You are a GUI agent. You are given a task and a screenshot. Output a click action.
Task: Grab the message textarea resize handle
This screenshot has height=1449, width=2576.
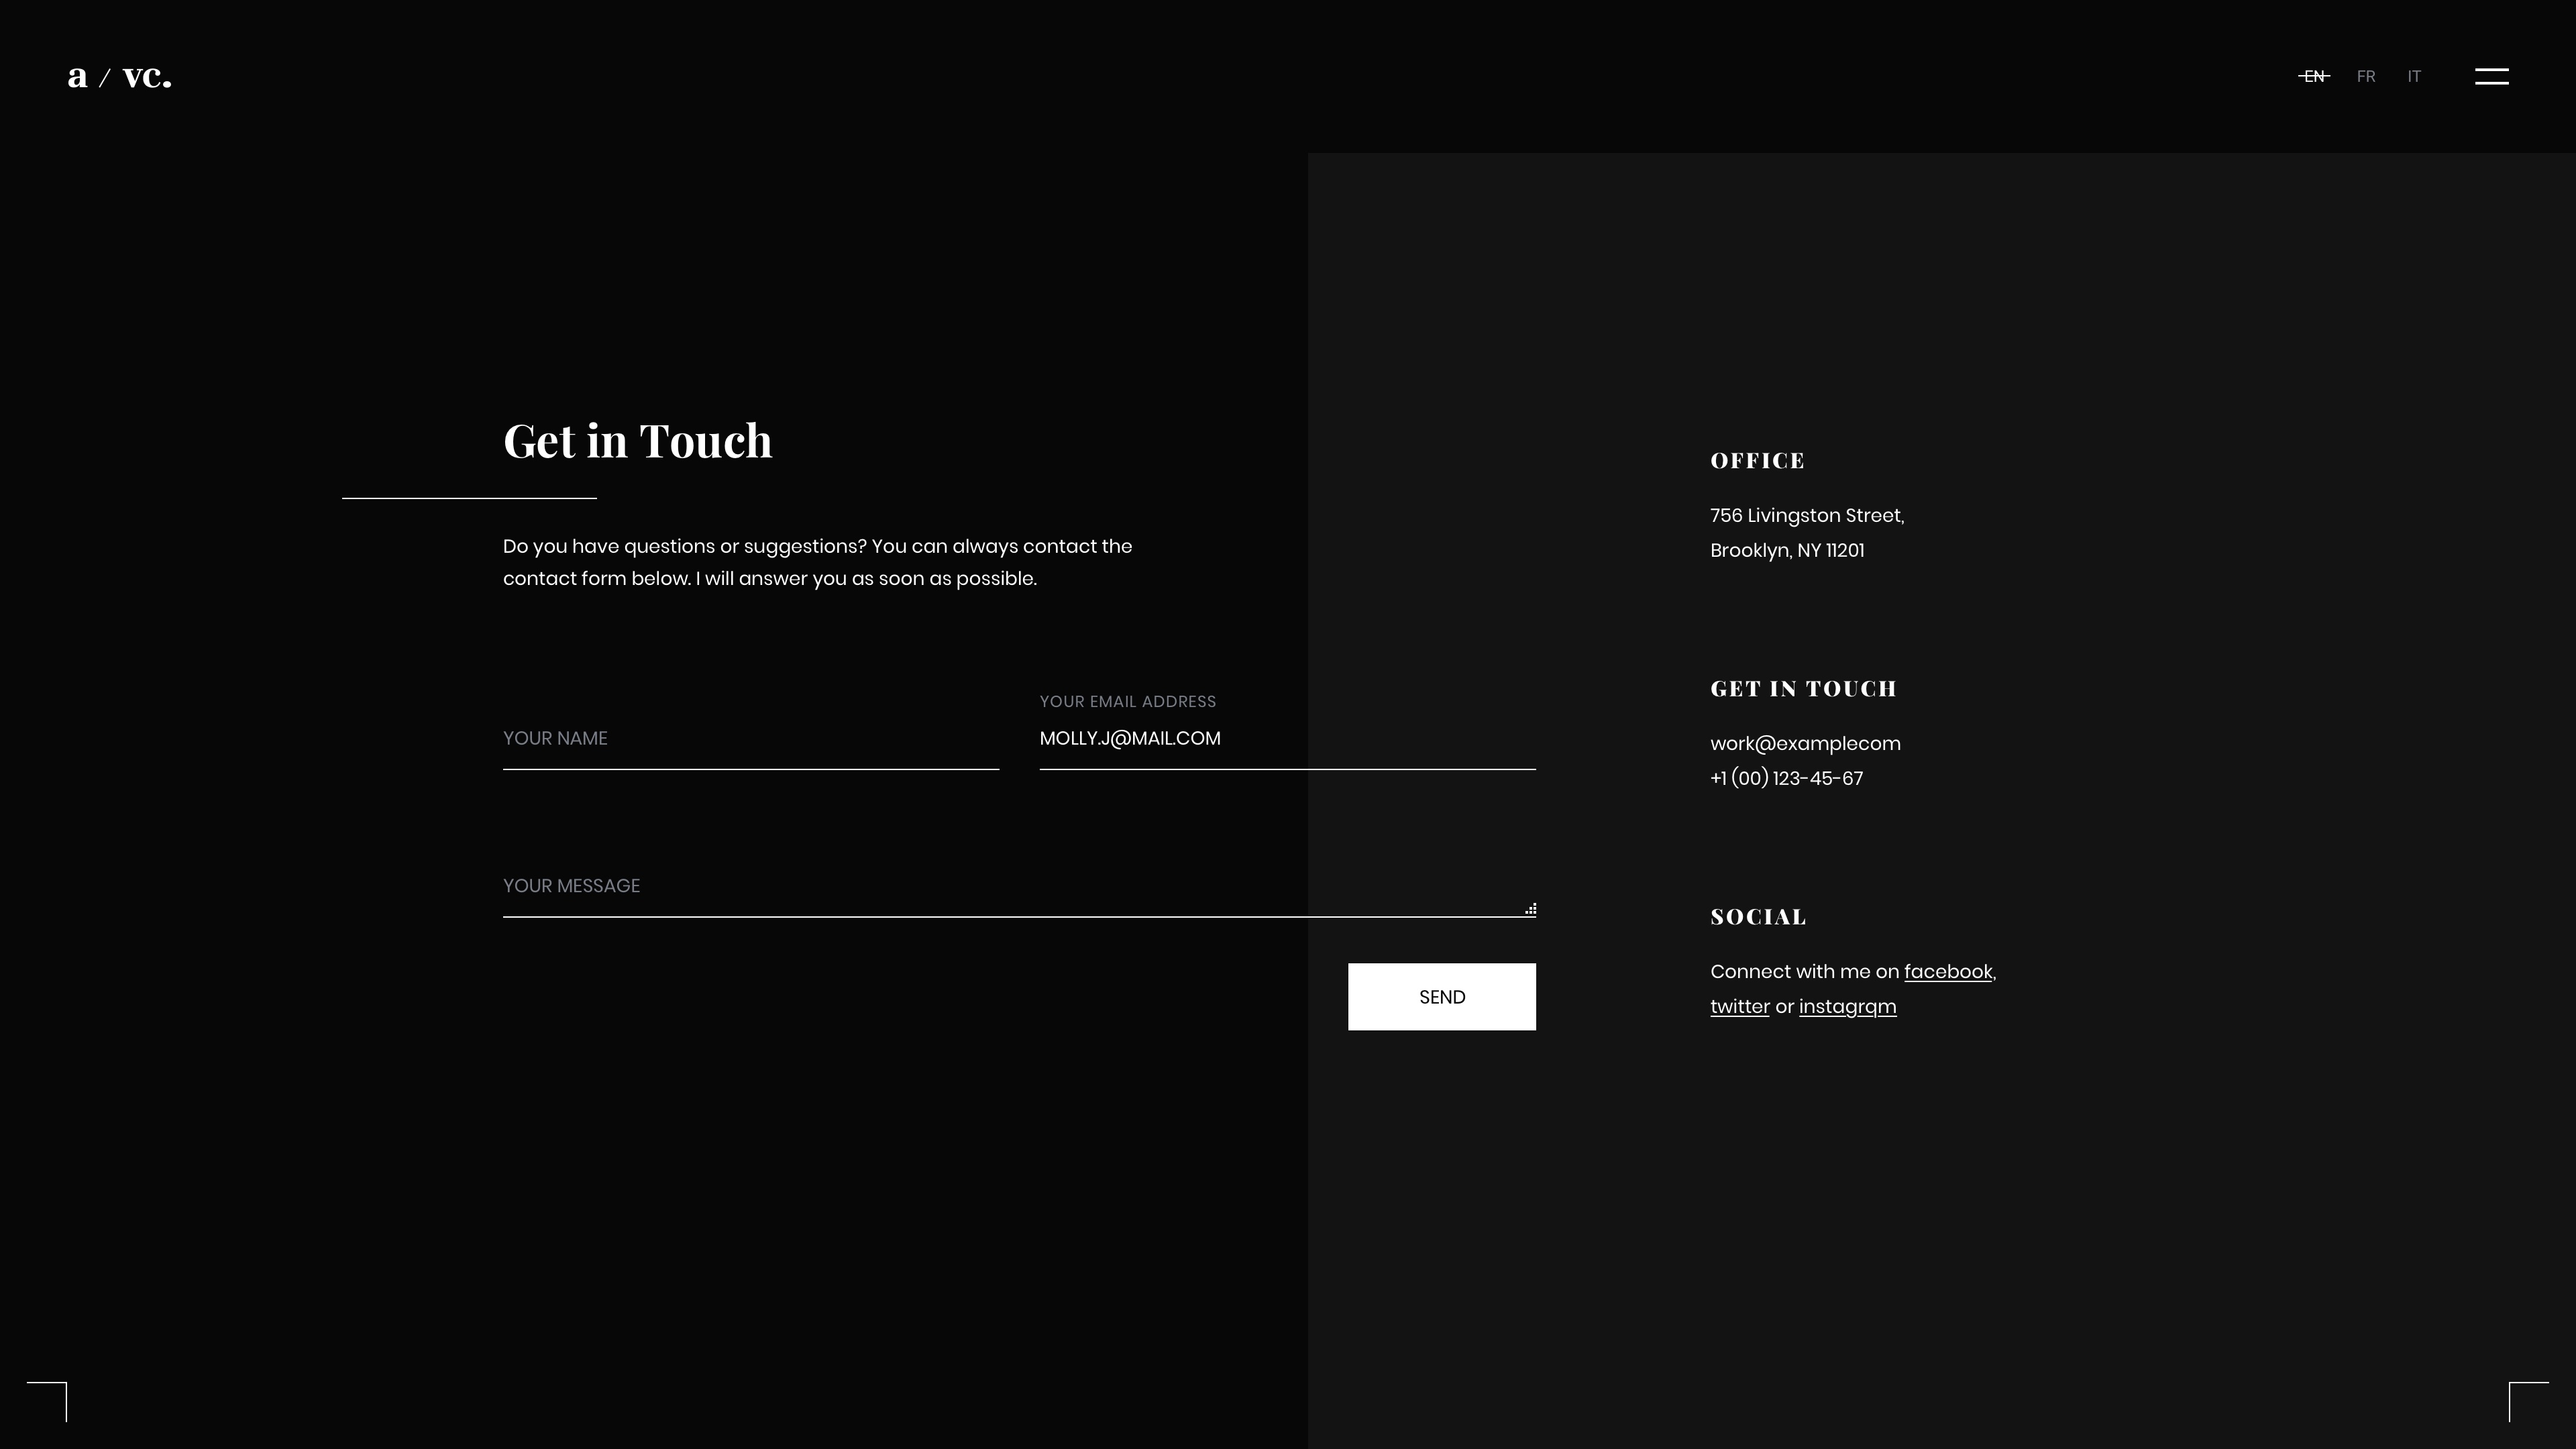[x=1530, y=909]
